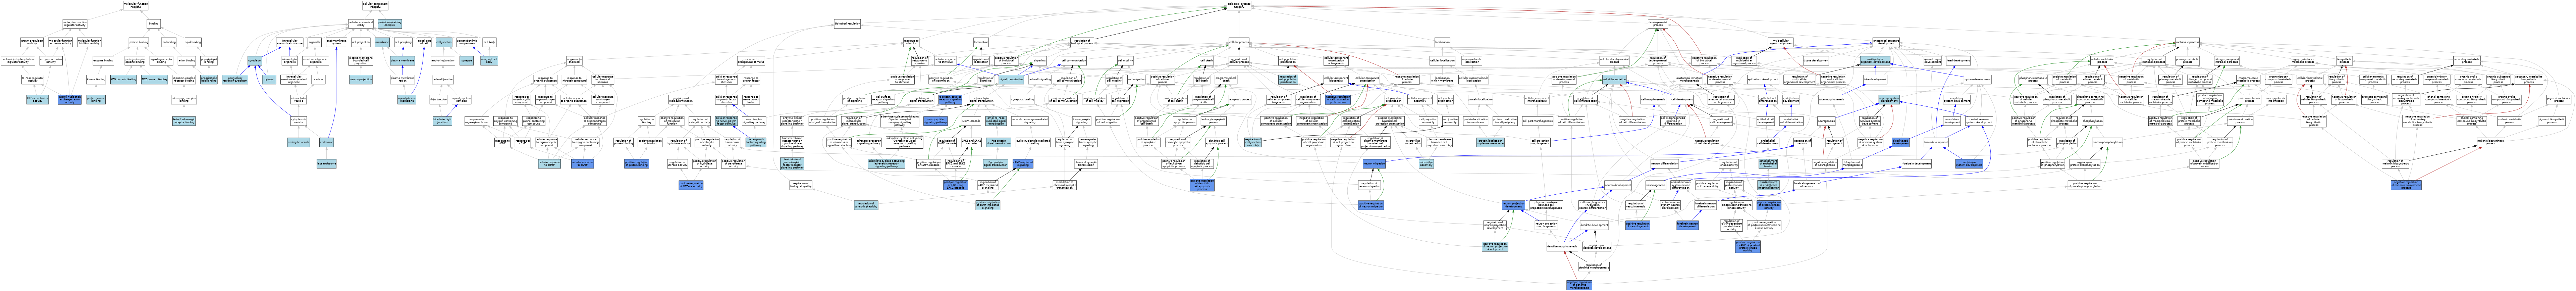Select the neuropeptide signaling pathway node
The image size is (2576, 291).
click(x=935, y=121)
